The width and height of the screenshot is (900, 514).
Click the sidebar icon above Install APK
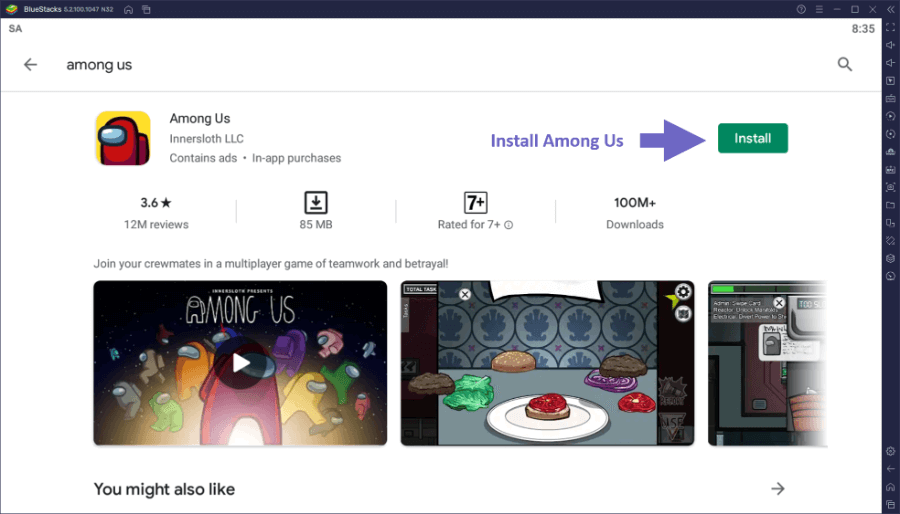click(890, 152)
